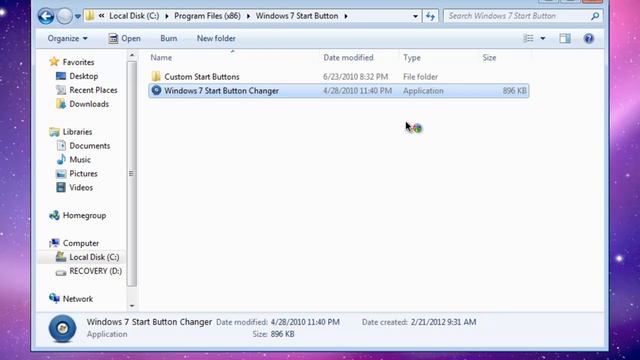Open the view options dropdown arrow
This screenshot has width=640, height=360.
tap(543, 38)
